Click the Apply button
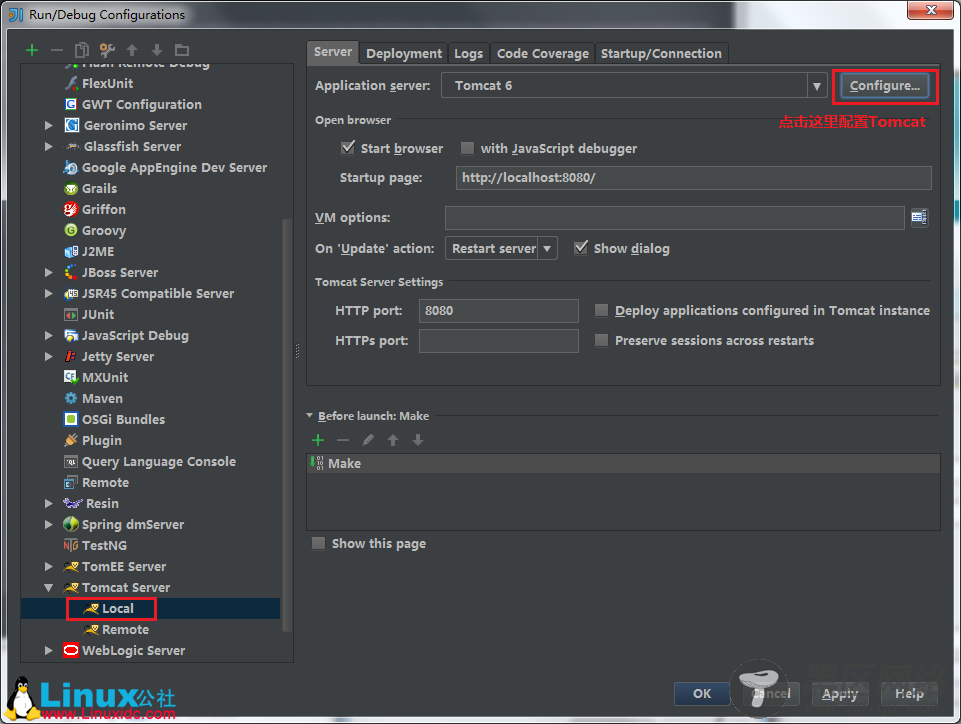 840,693
